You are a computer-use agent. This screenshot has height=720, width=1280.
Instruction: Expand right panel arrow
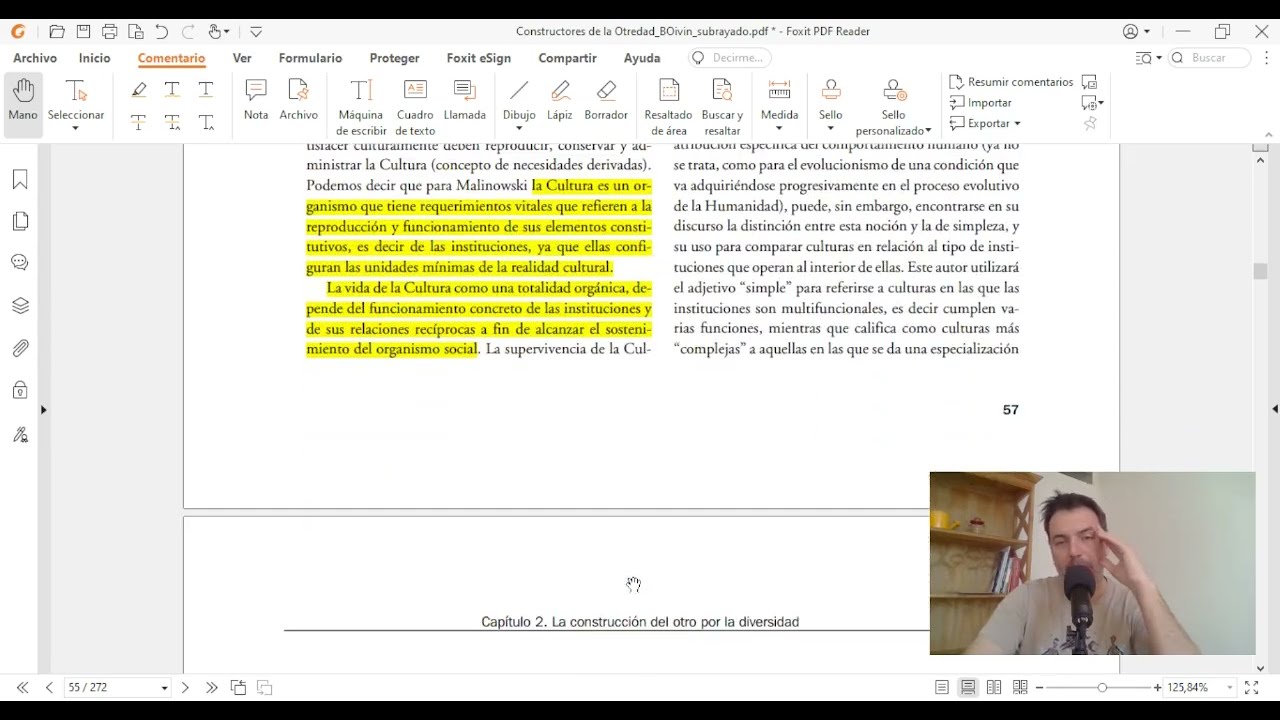[1275, 409]
